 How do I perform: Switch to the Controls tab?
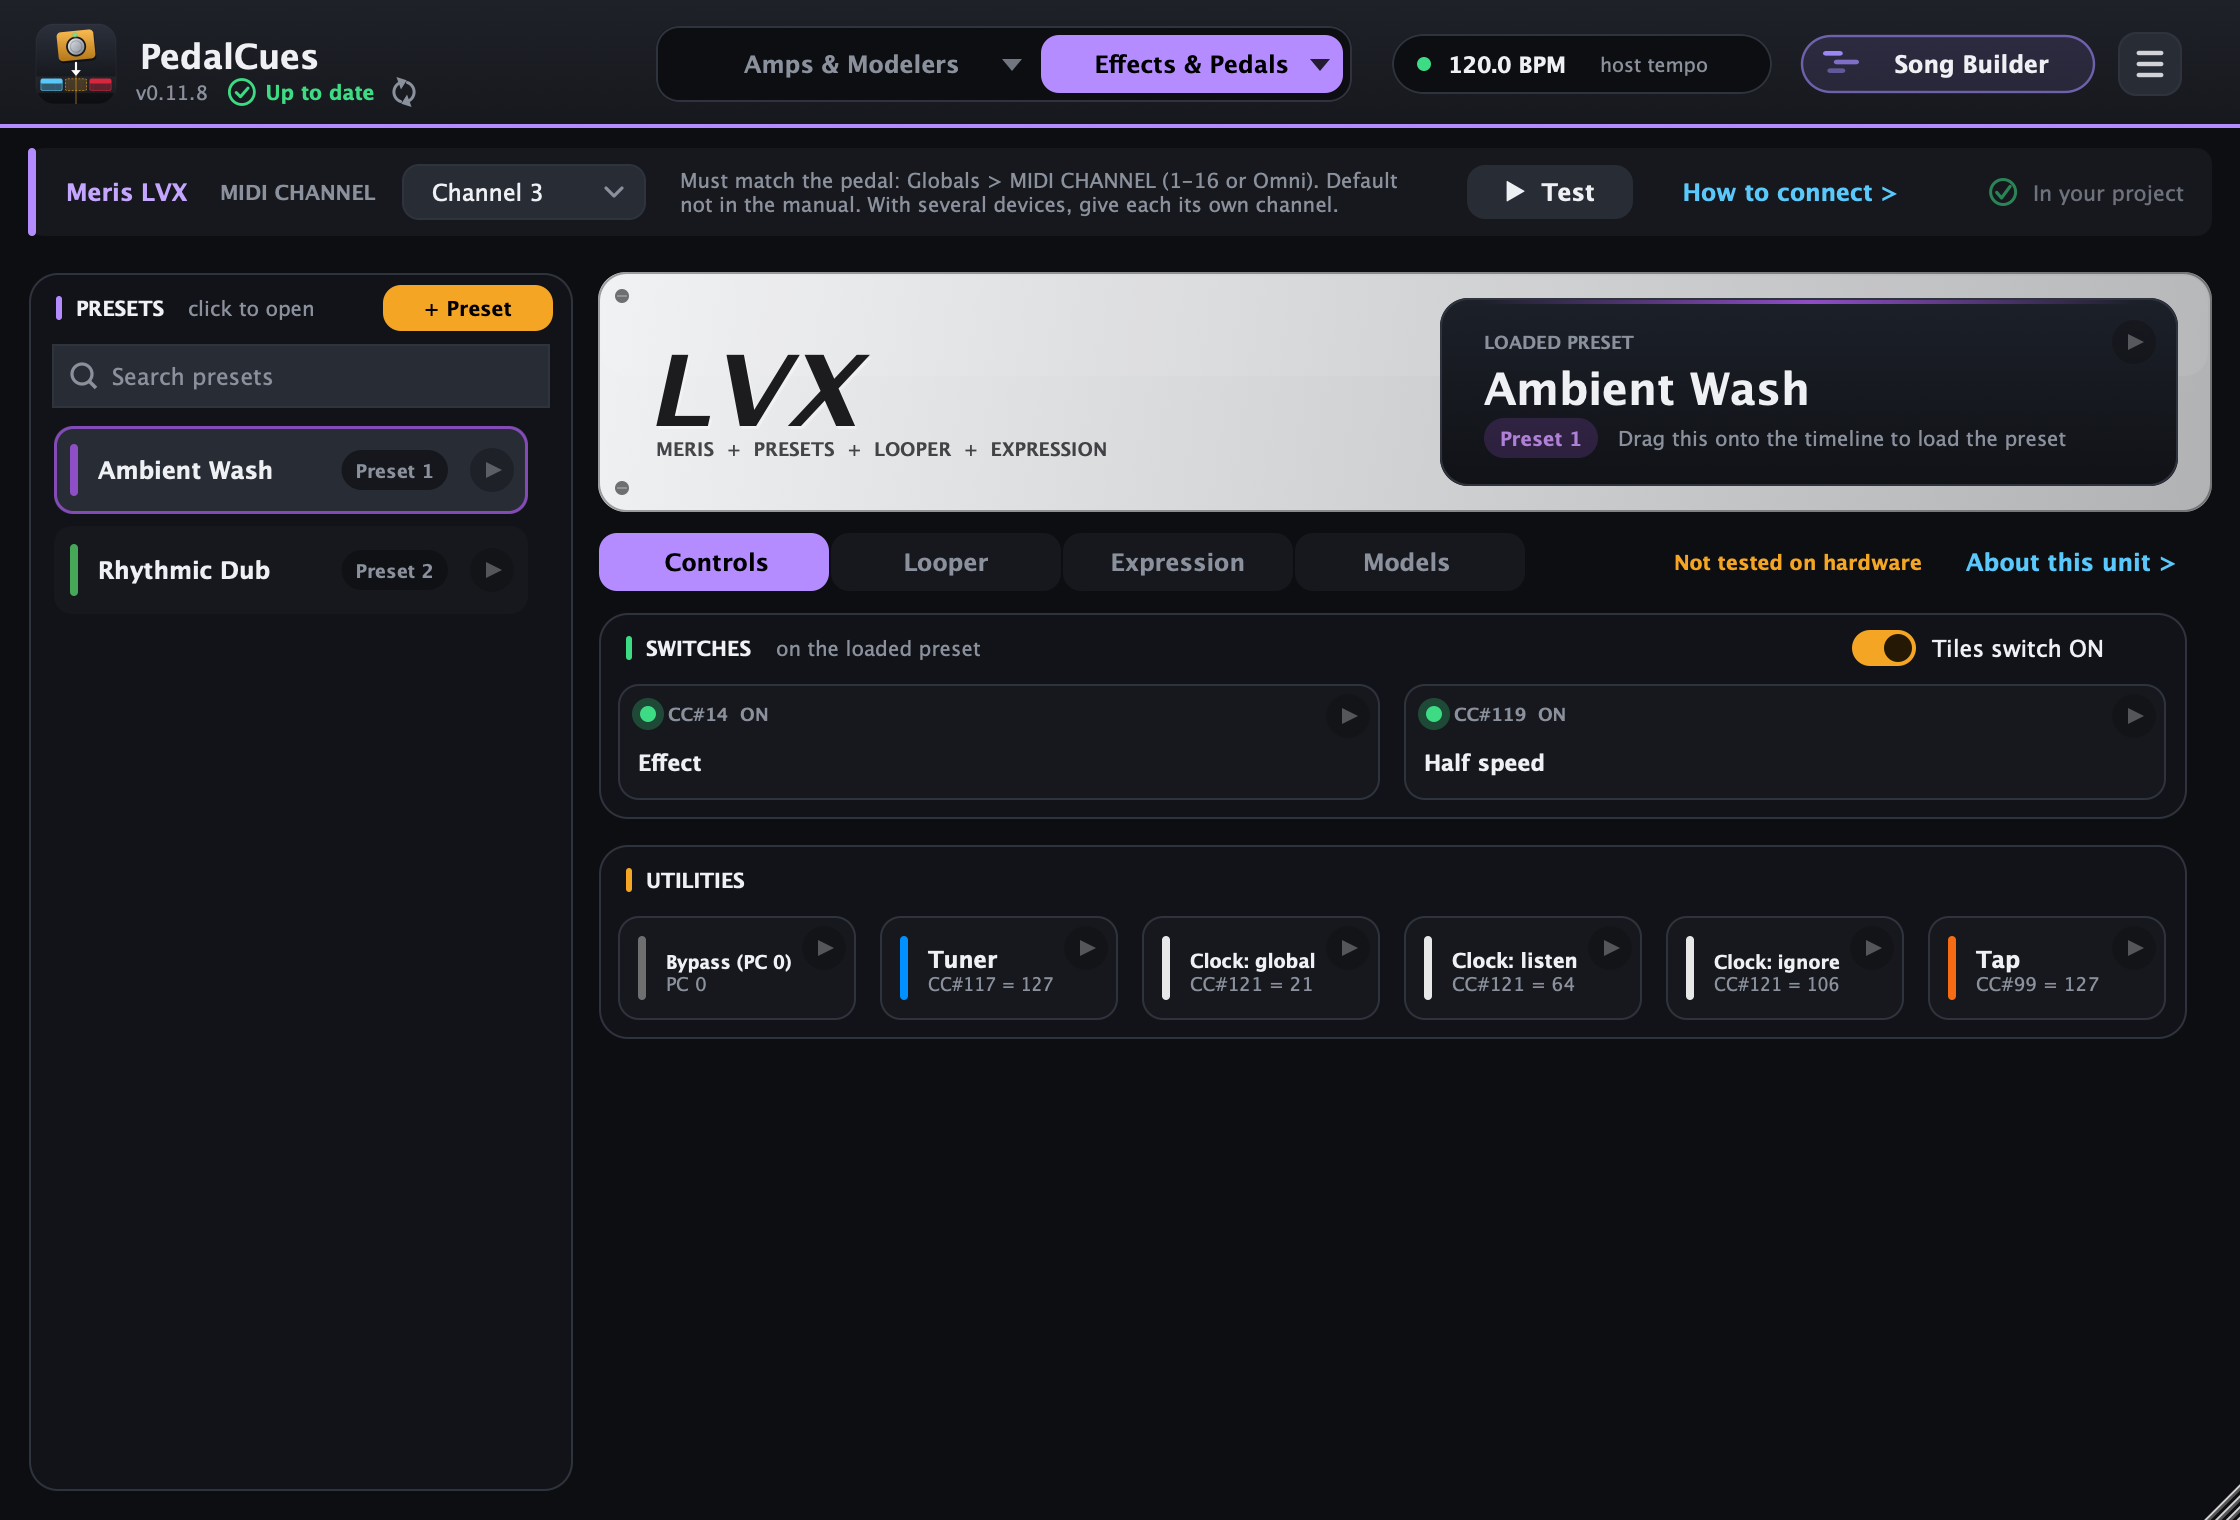pos(714,562)
